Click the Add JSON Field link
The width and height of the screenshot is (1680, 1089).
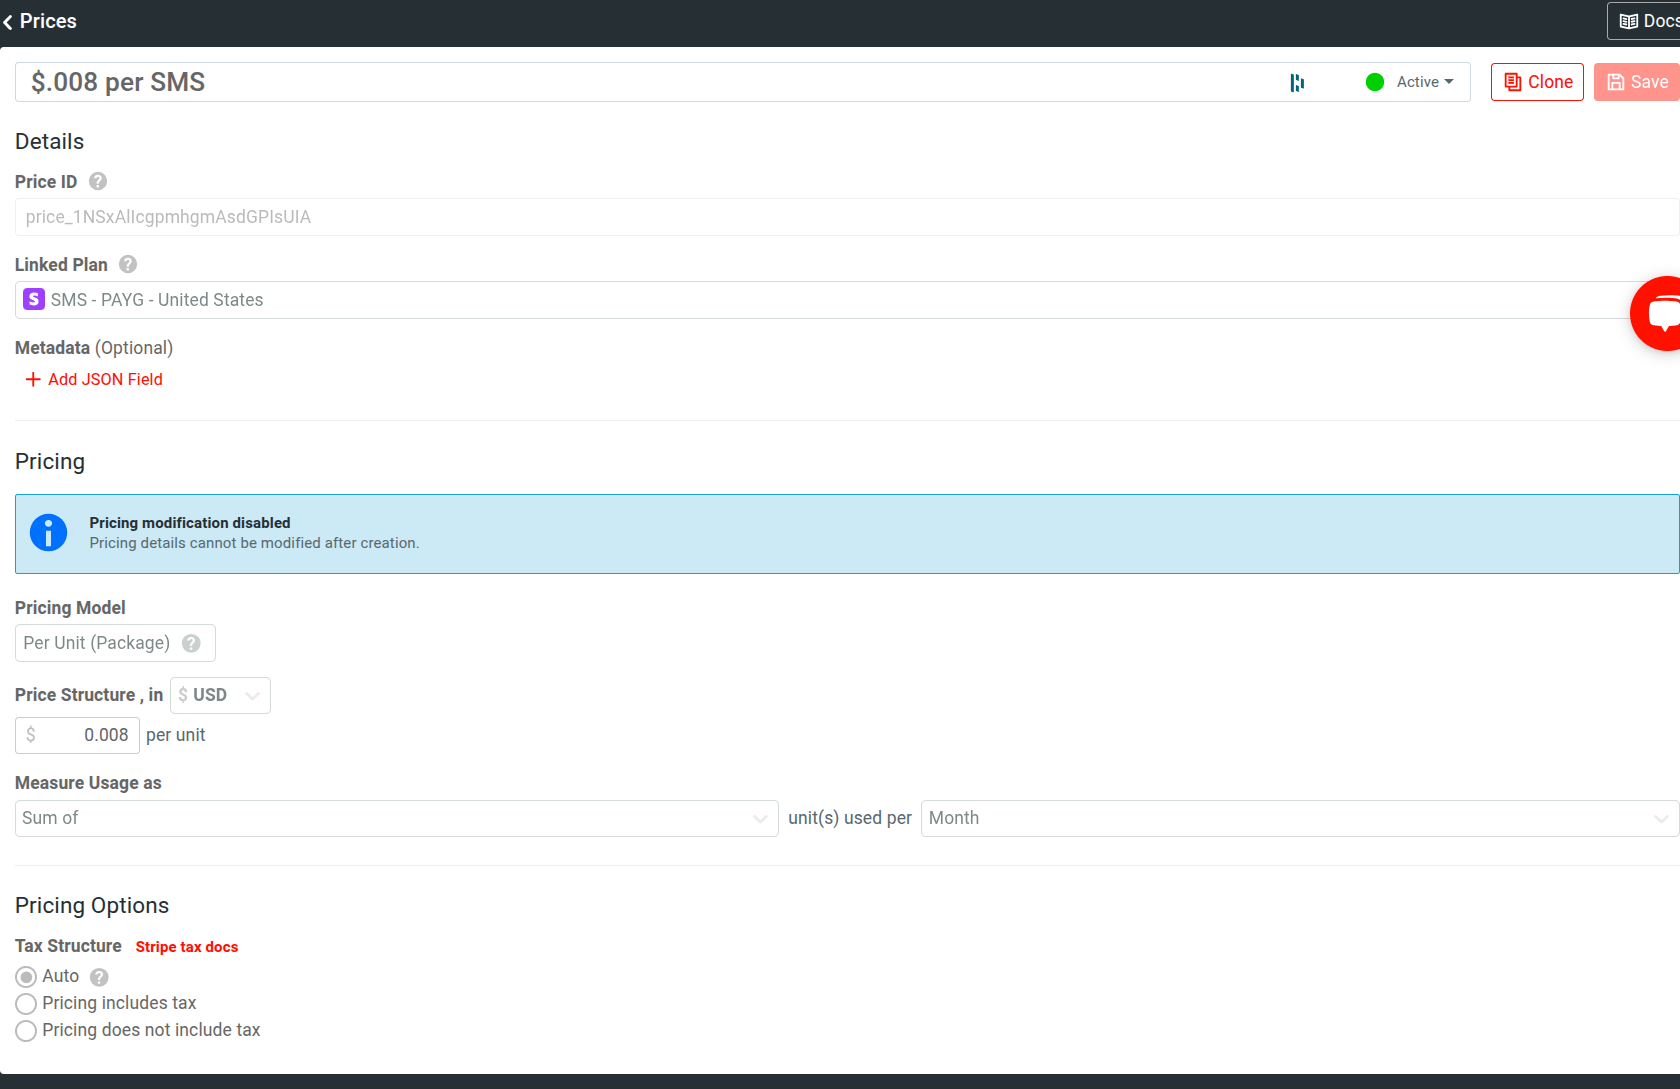tap(93, 379)
